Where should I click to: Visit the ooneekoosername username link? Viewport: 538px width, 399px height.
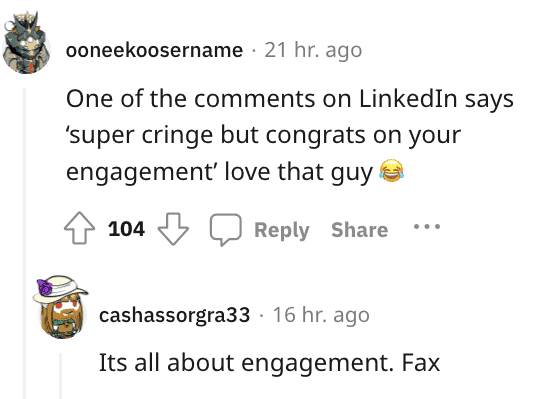pyautogui.click(x=154, y=50)
